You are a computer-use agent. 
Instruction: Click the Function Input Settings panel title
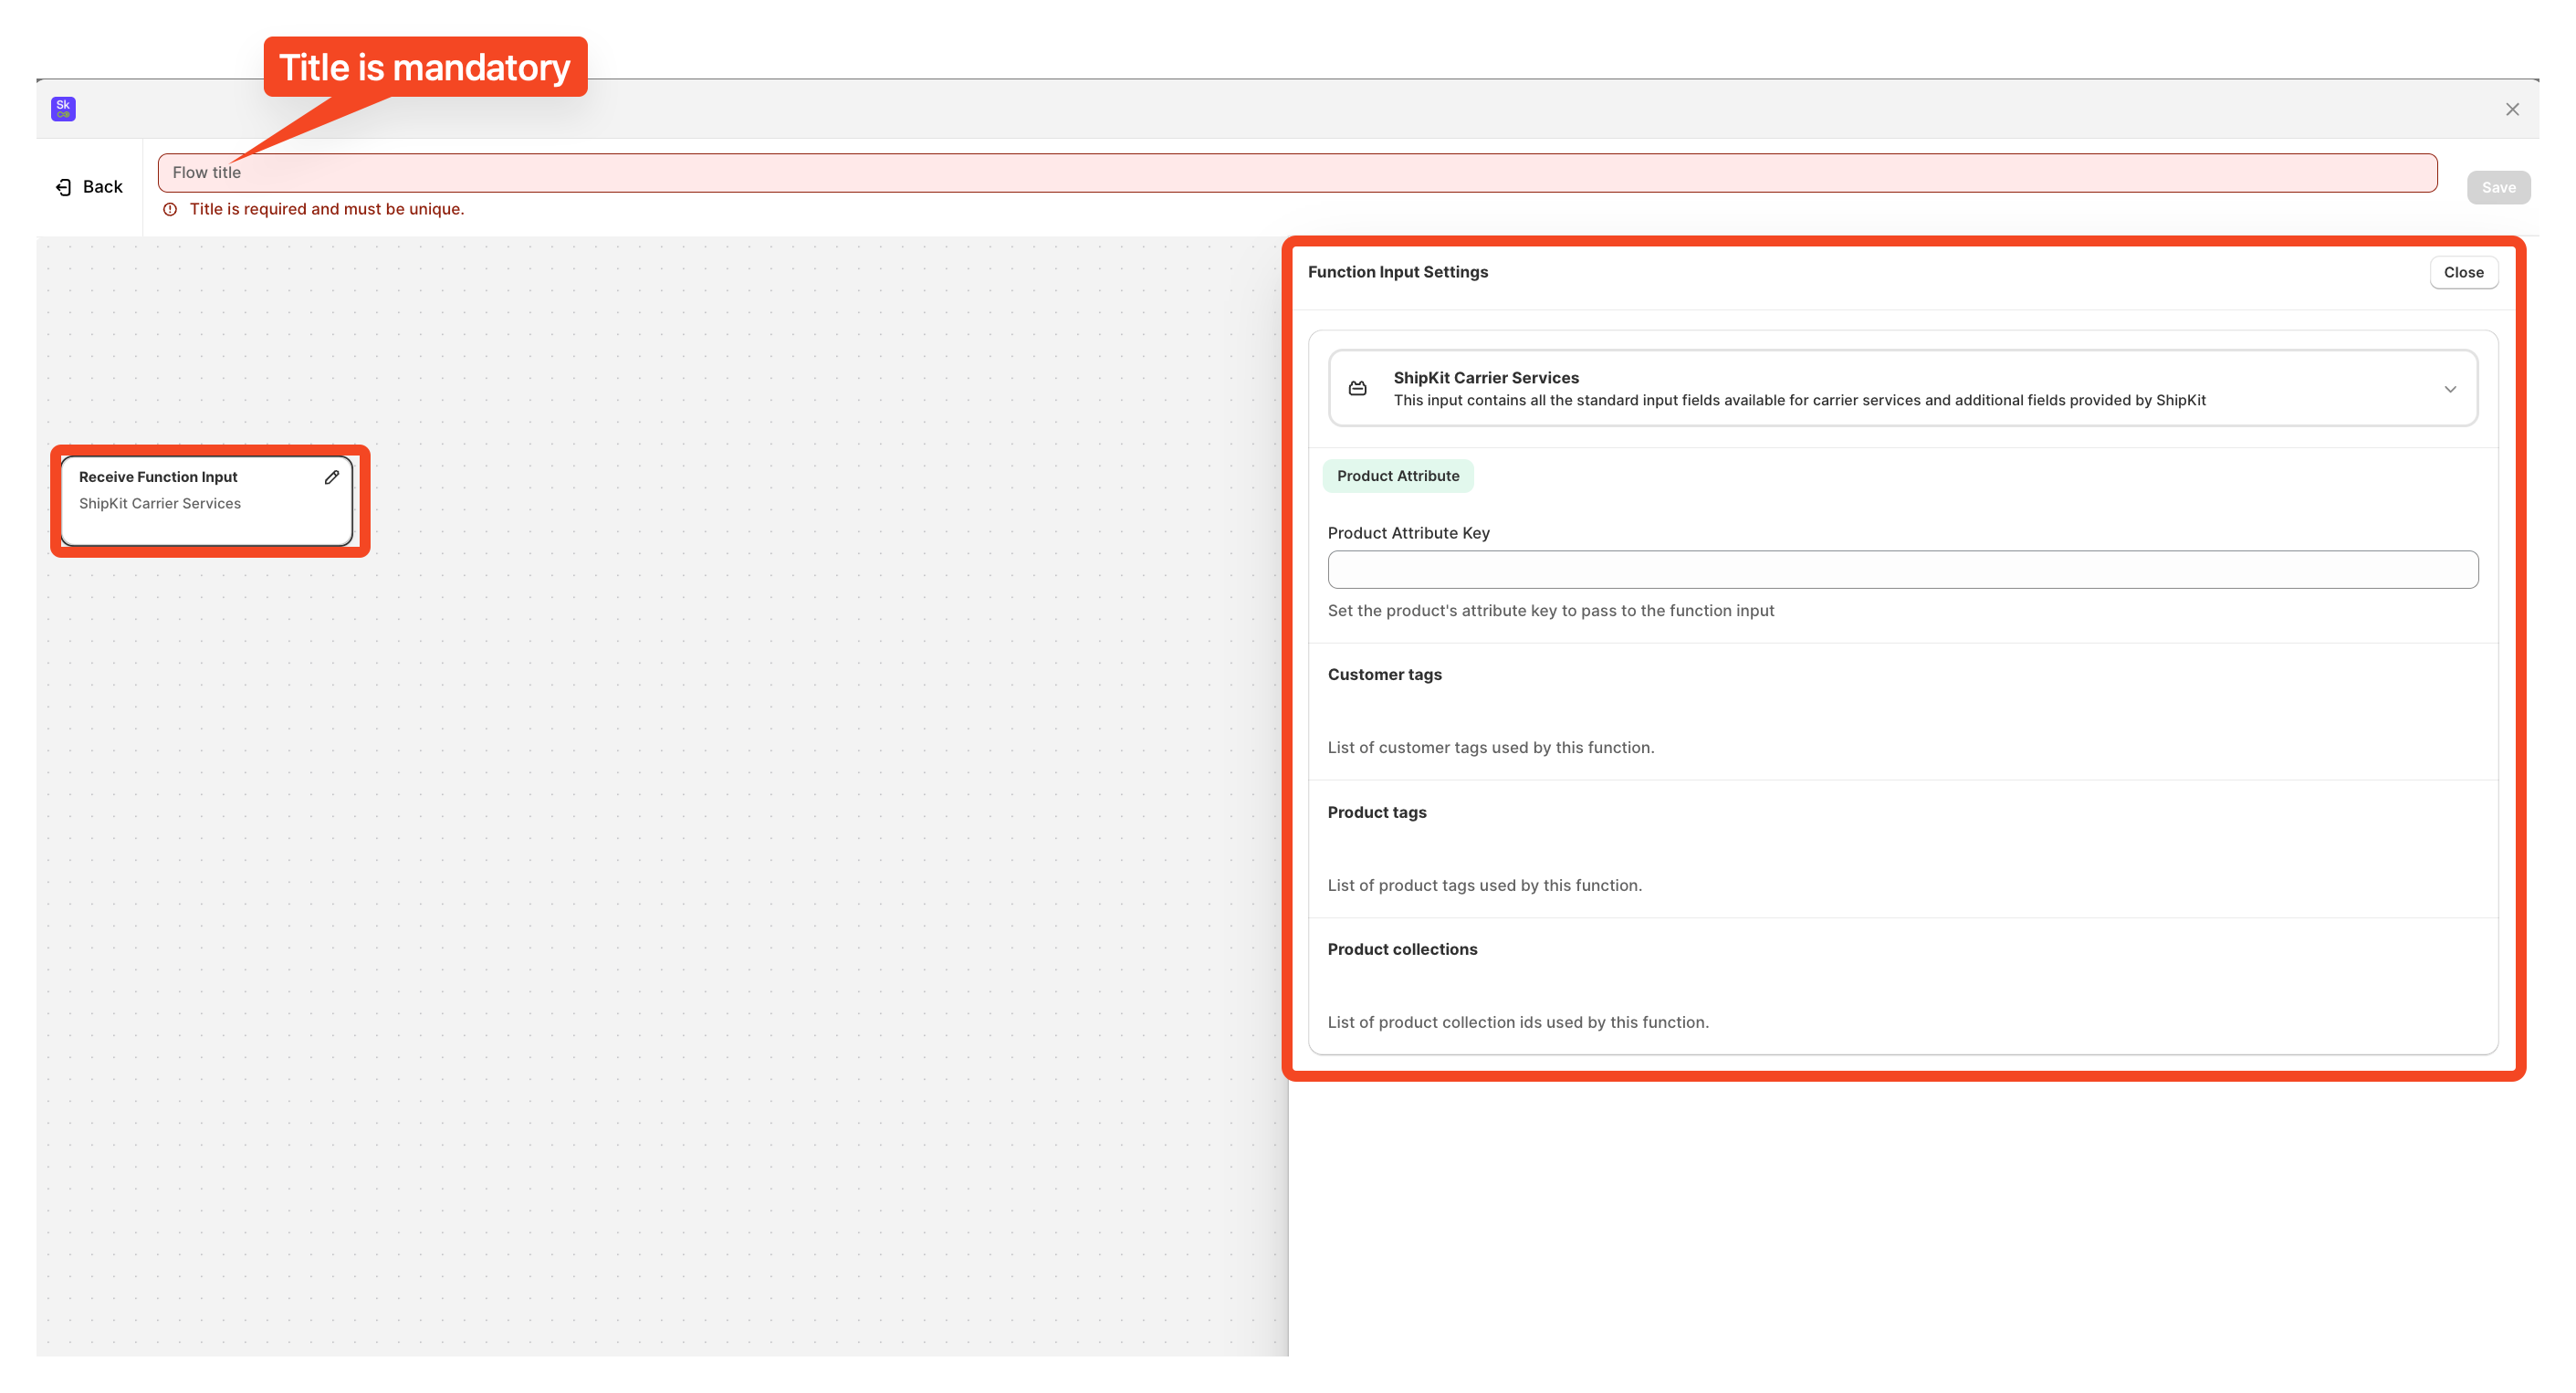pyautogui.click(x=1397, y=272)
